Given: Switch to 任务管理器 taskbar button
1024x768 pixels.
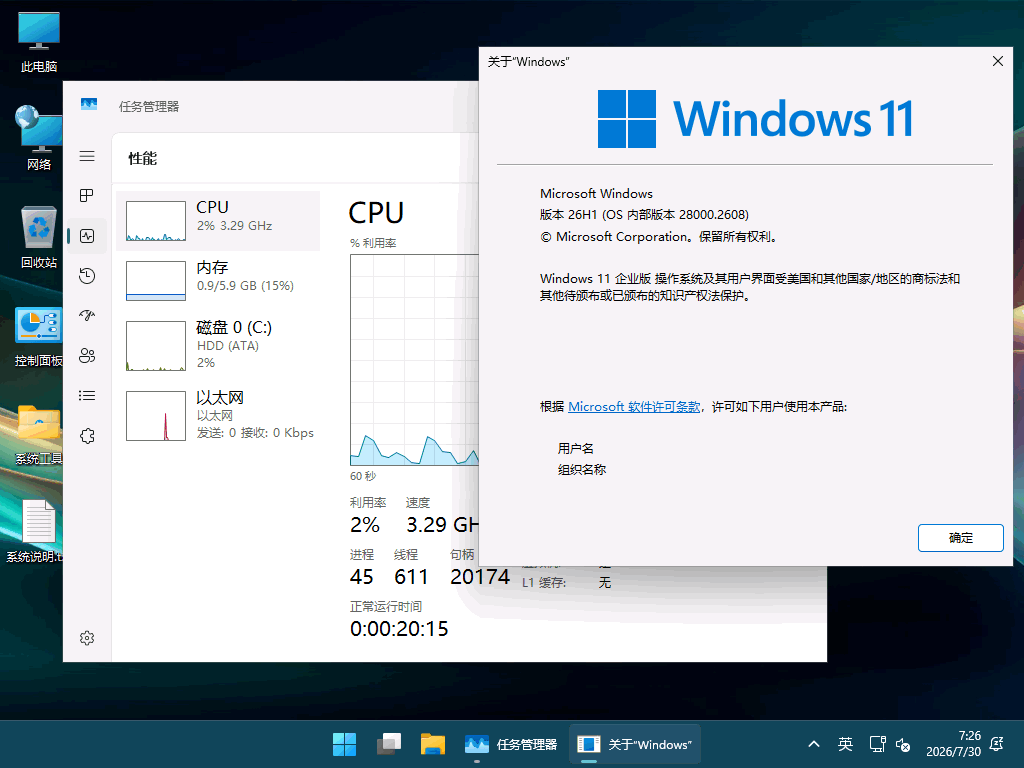Looking at the screenshot, I should point(511,744).
